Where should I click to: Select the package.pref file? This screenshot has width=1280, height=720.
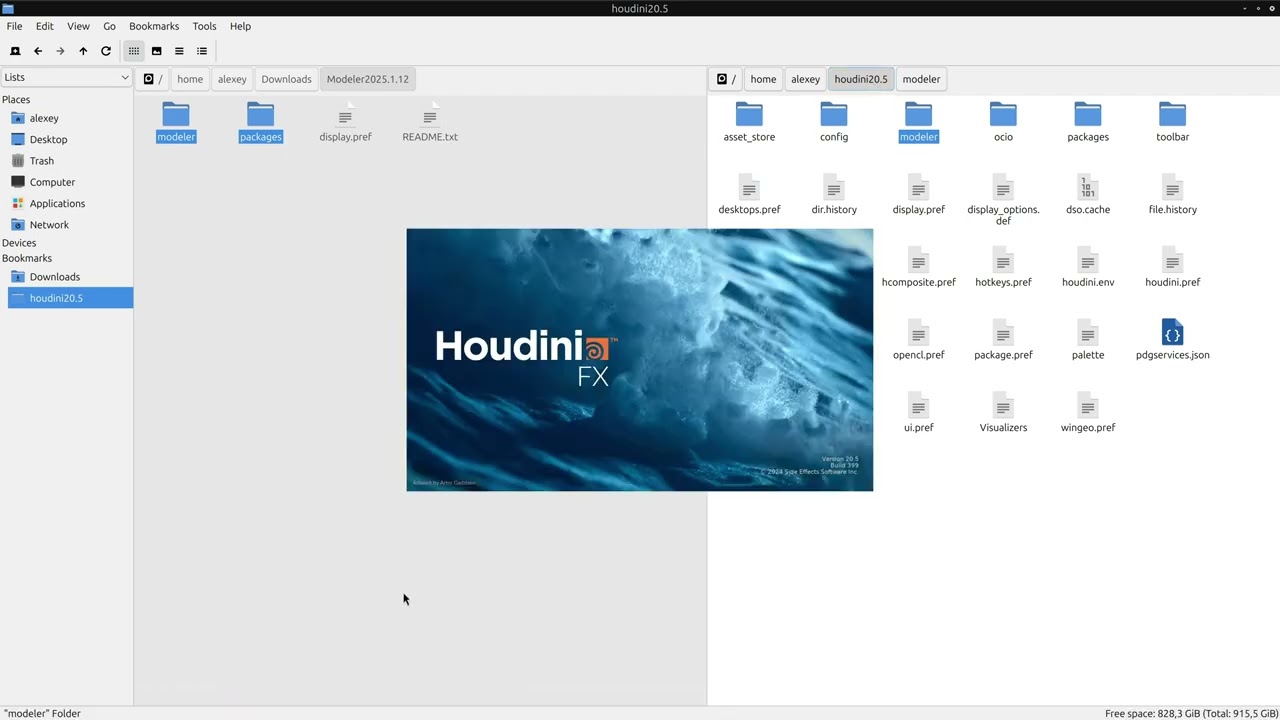1003,340
